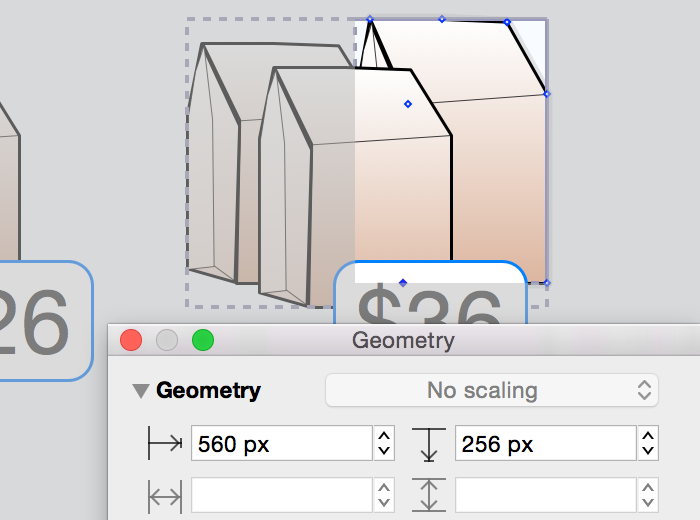Click the empty height input field
The image size is (700, 520).
point(545,494)
